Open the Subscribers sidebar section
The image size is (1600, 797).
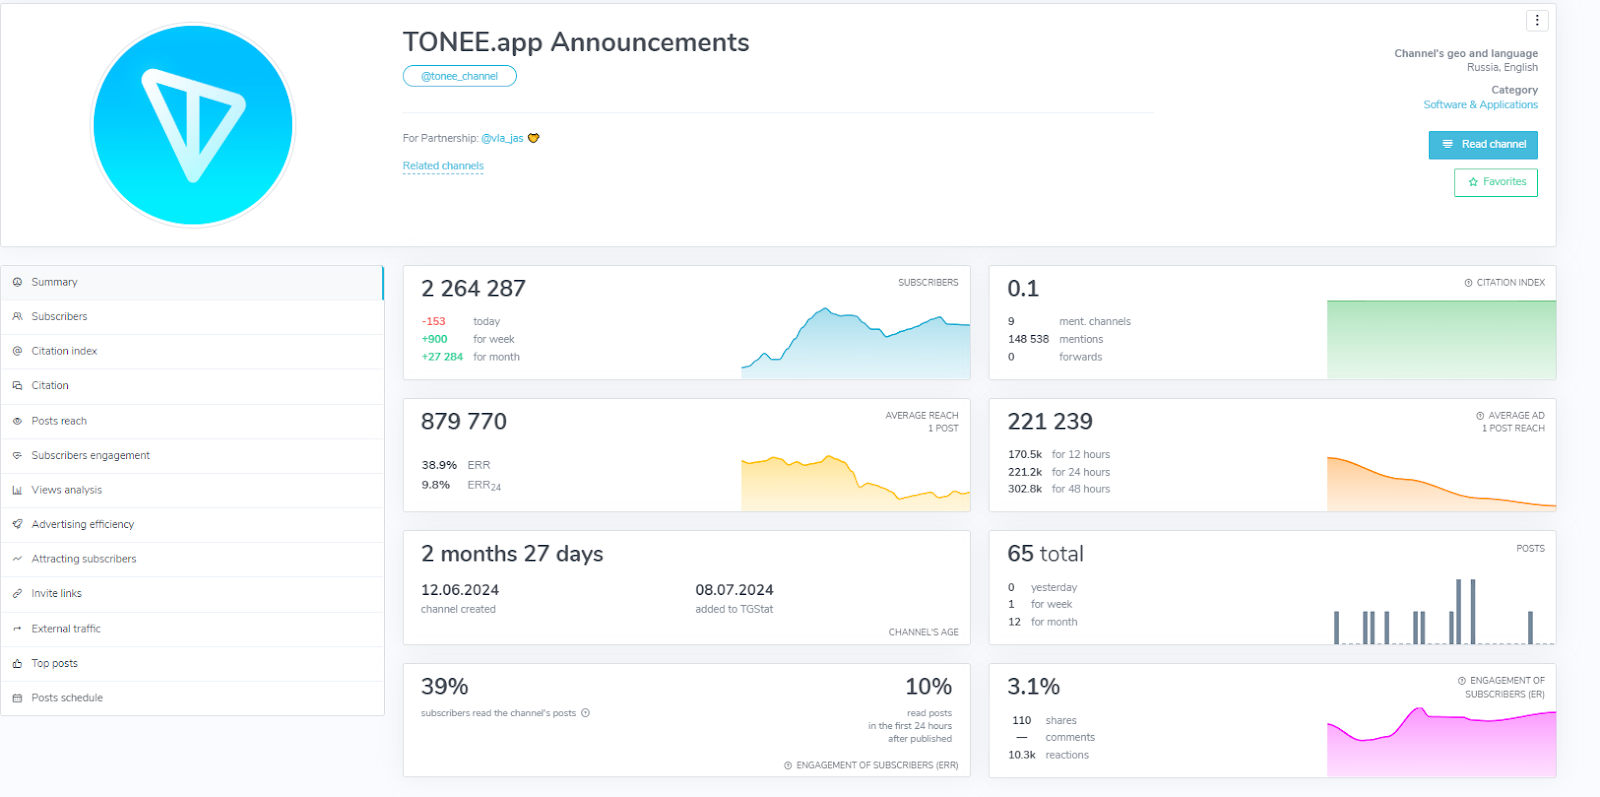pos(59,317)
